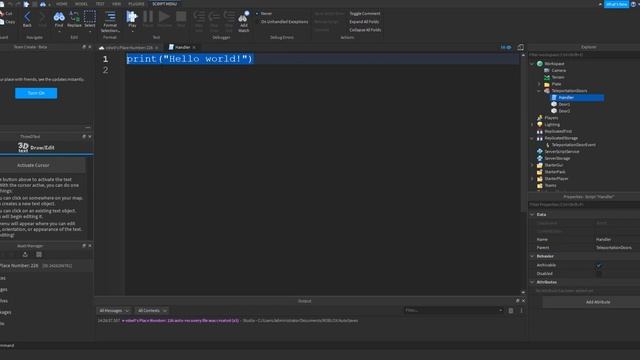Collapse the ReplicatedStorage node
The image size is (640, 360).
point(532,138)
